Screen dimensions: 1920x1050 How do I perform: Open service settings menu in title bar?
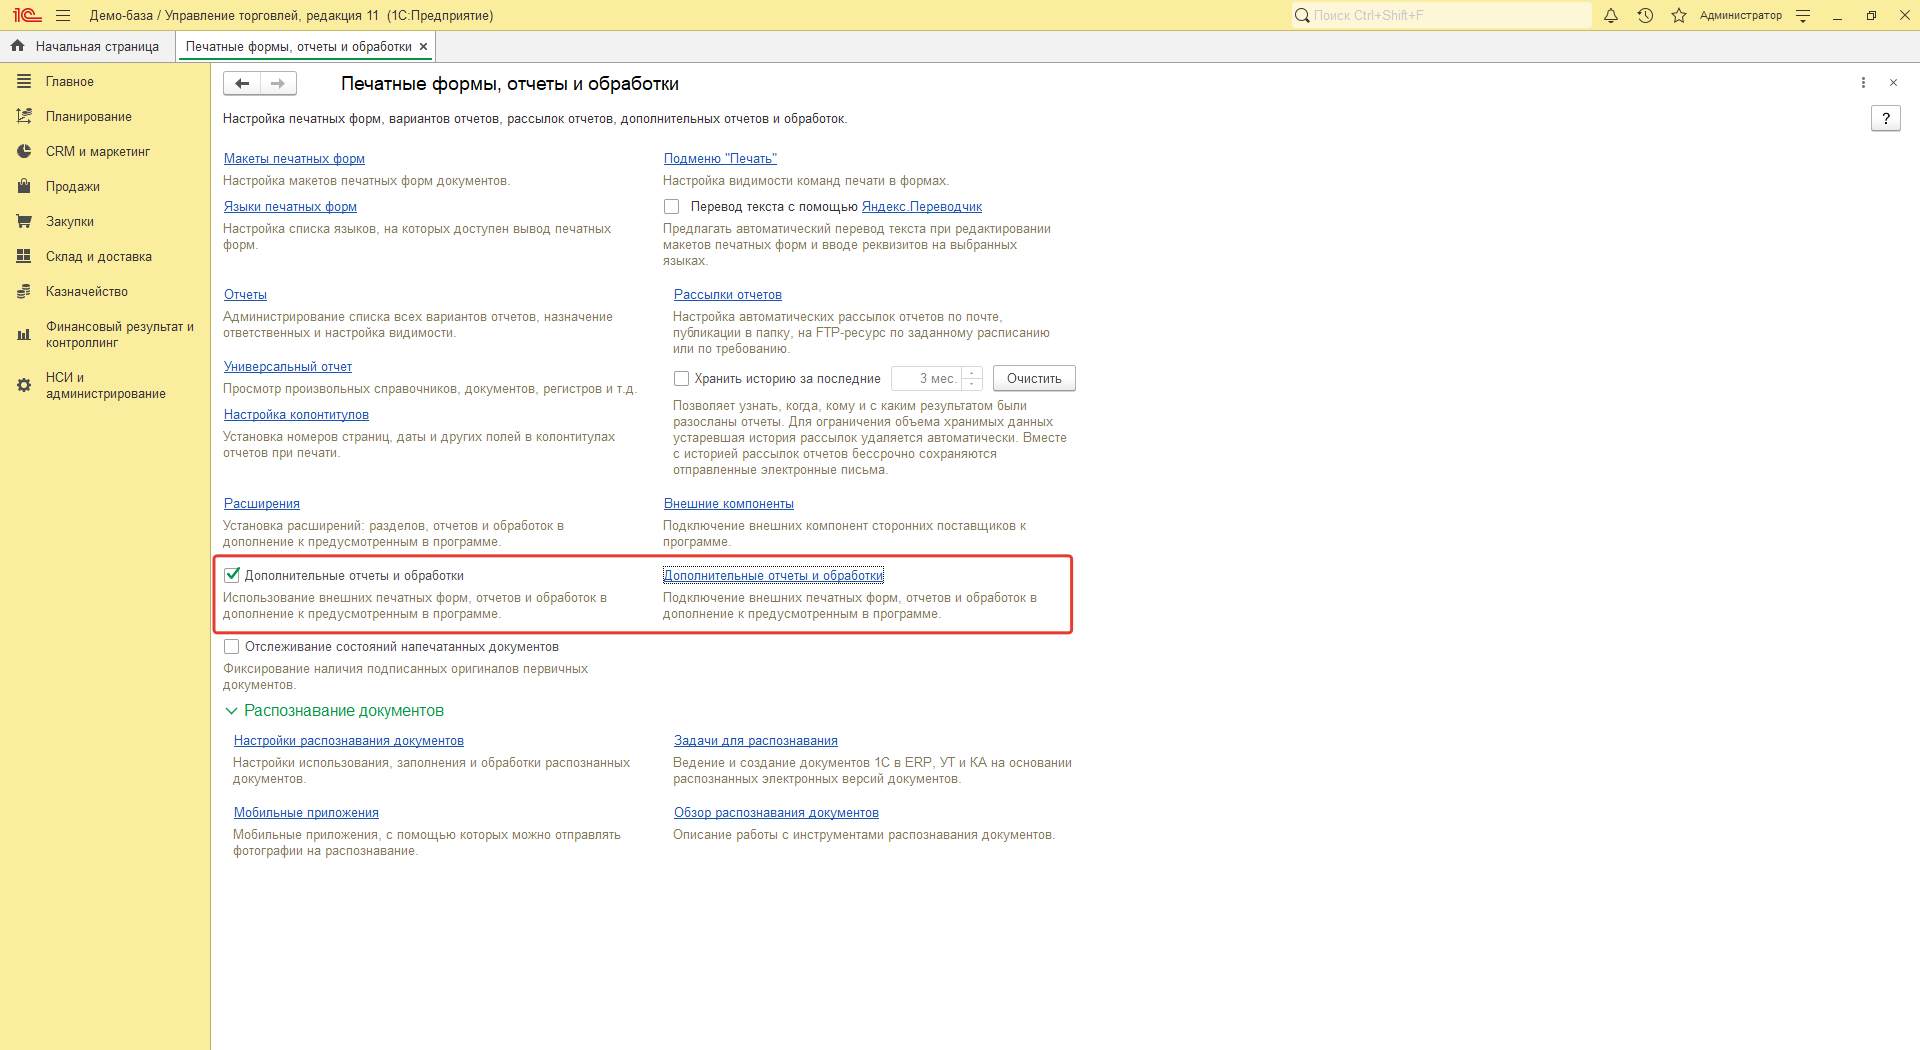[x=1803, y=15]
